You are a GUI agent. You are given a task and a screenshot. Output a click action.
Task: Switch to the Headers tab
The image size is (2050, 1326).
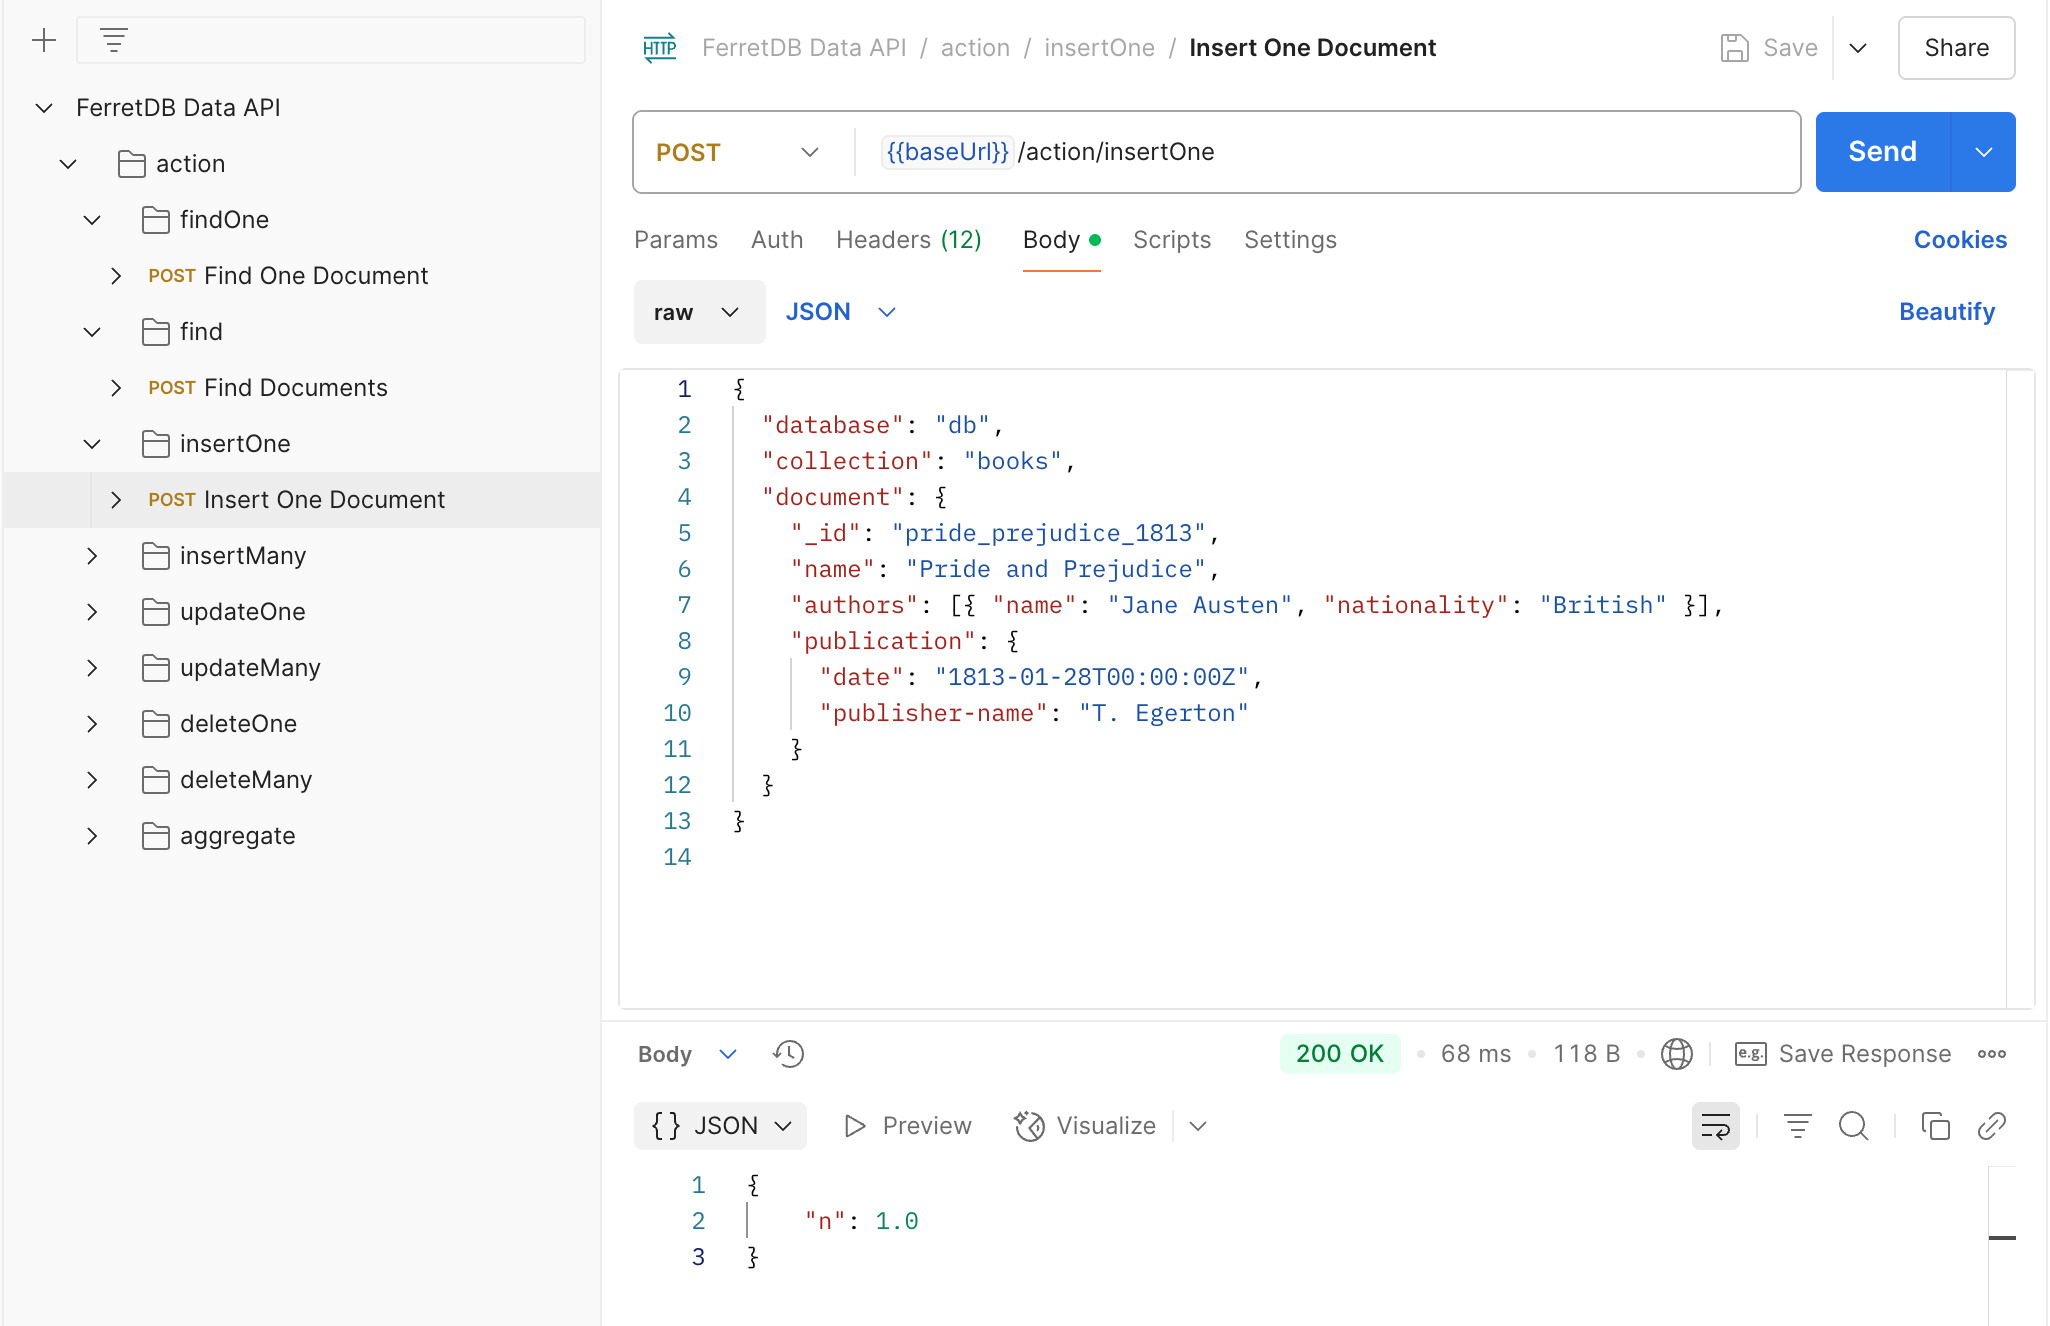point(908,240)
